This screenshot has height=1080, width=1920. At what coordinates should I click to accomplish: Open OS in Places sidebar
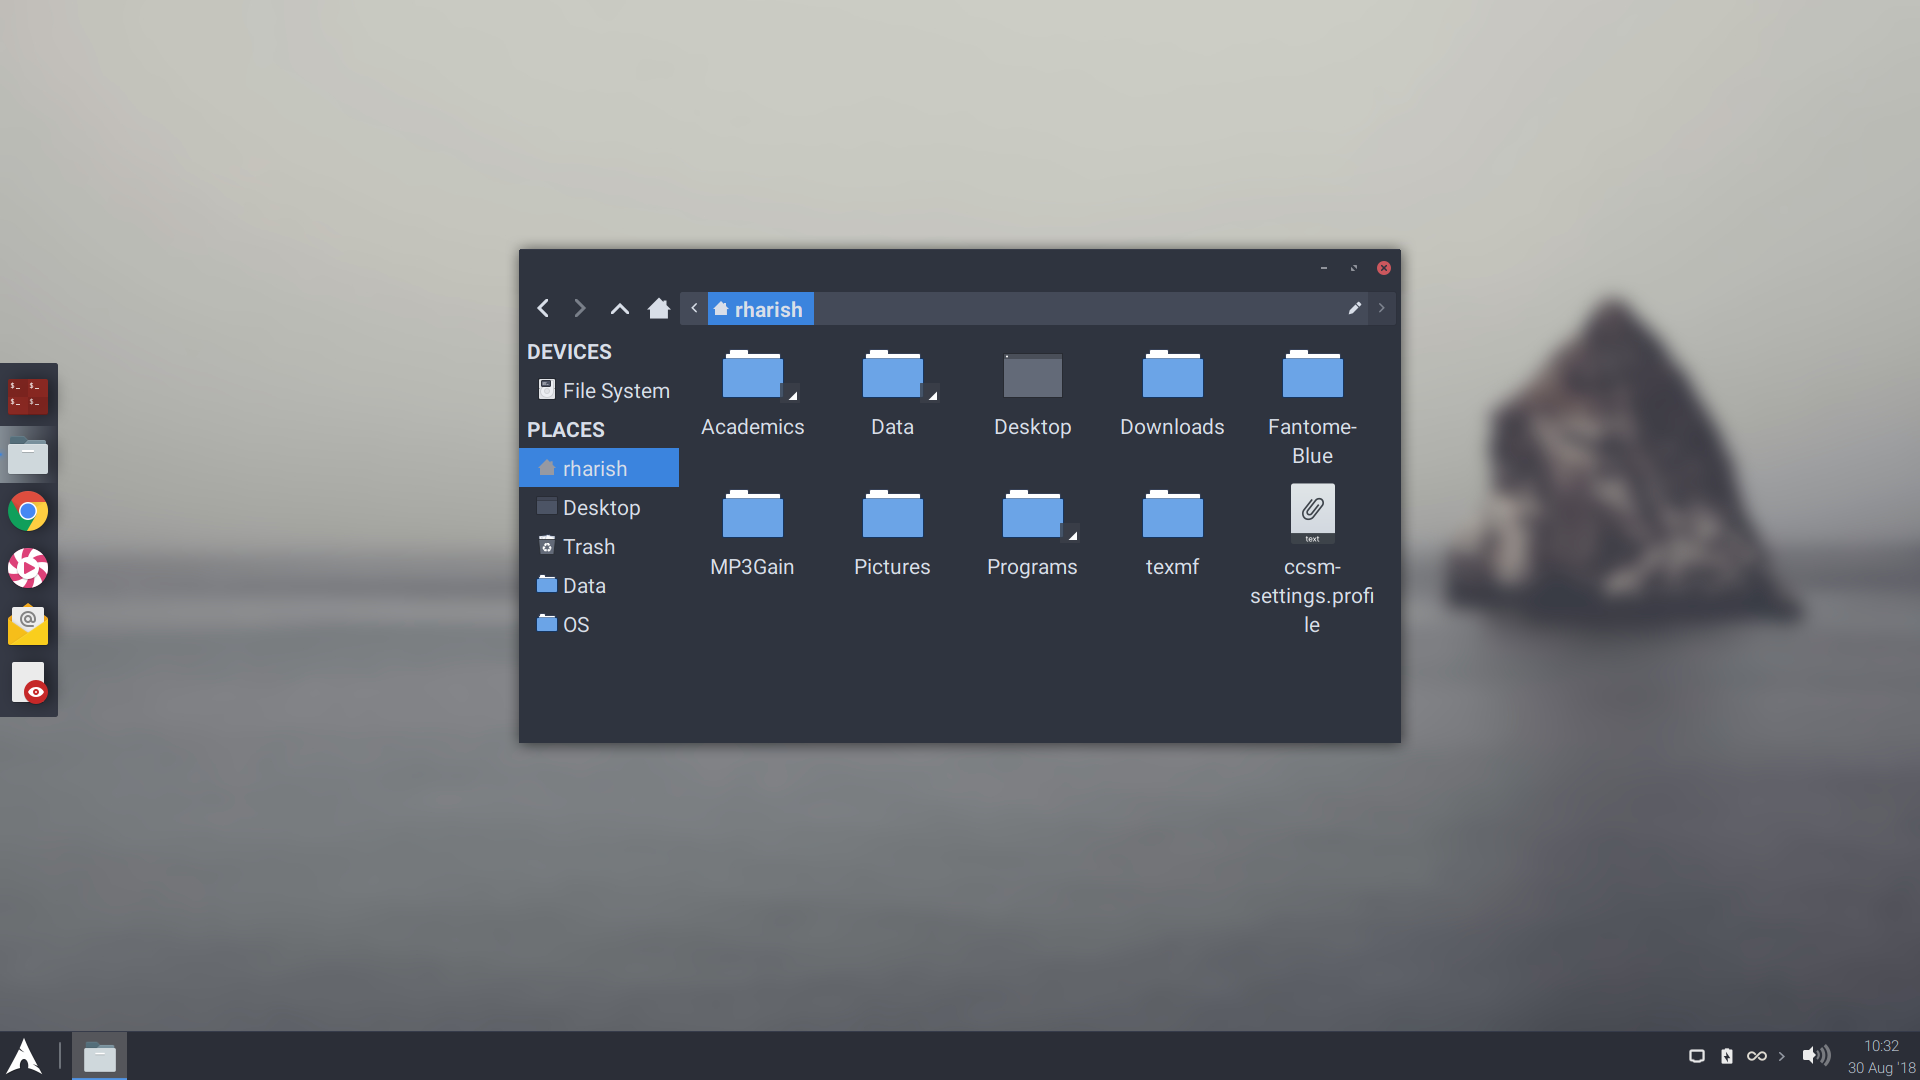(599, 624)
